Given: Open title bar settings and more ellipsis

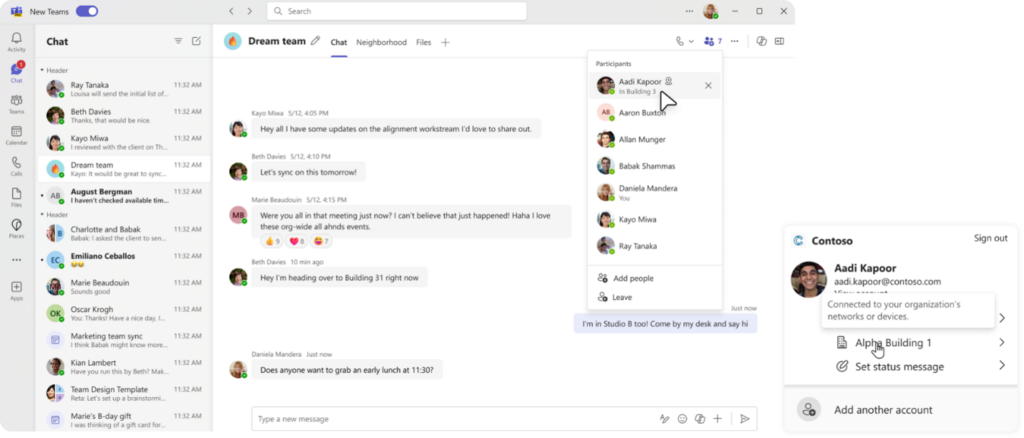Looking at the screenshot, I should (x=690, y=11).
